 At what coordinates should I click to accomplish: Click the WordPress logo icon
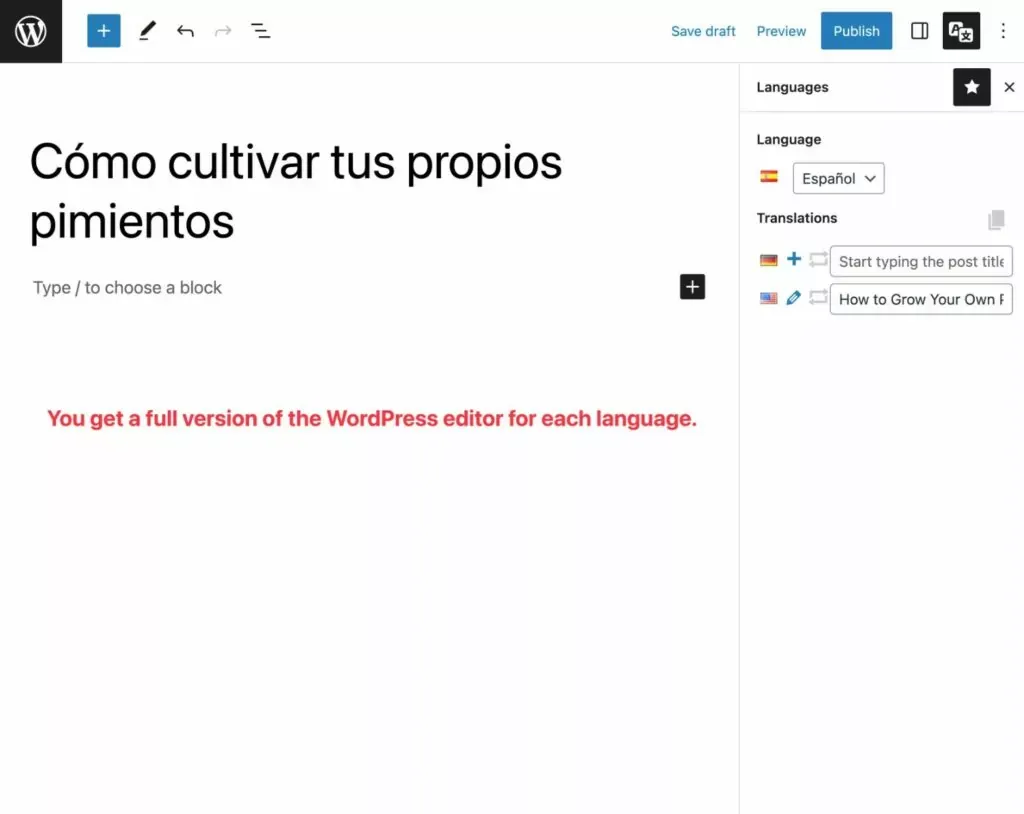(31, 31)
